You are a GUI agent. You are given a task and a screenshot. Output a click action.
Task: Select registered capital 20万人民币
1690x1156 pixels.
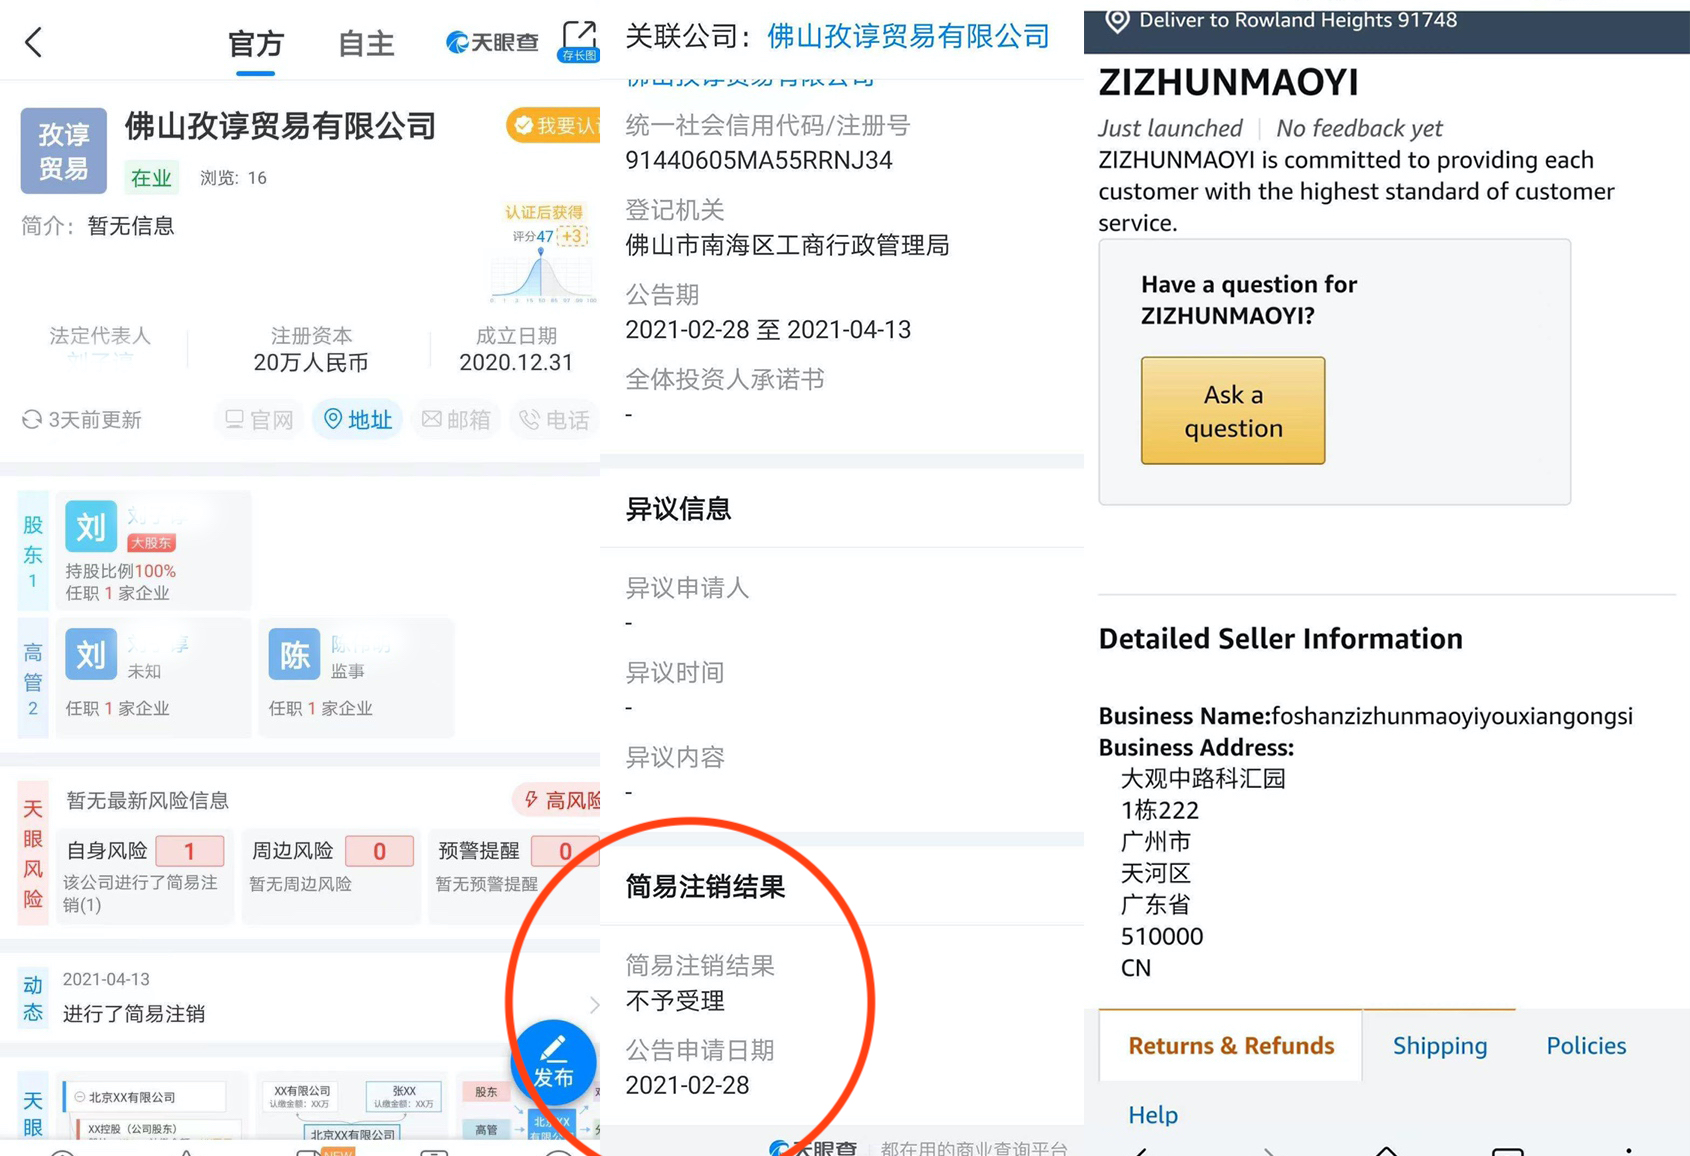311,363
